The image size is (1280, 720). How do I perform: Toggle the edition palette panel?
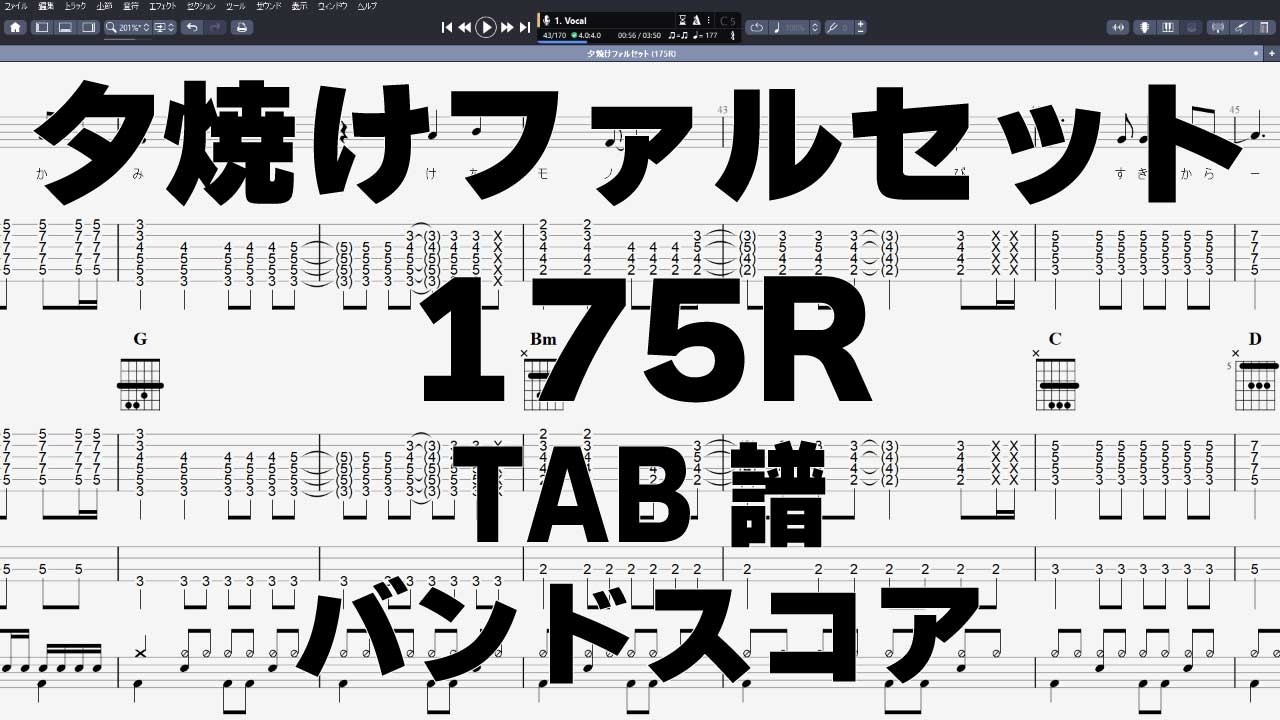pos(42,27)
